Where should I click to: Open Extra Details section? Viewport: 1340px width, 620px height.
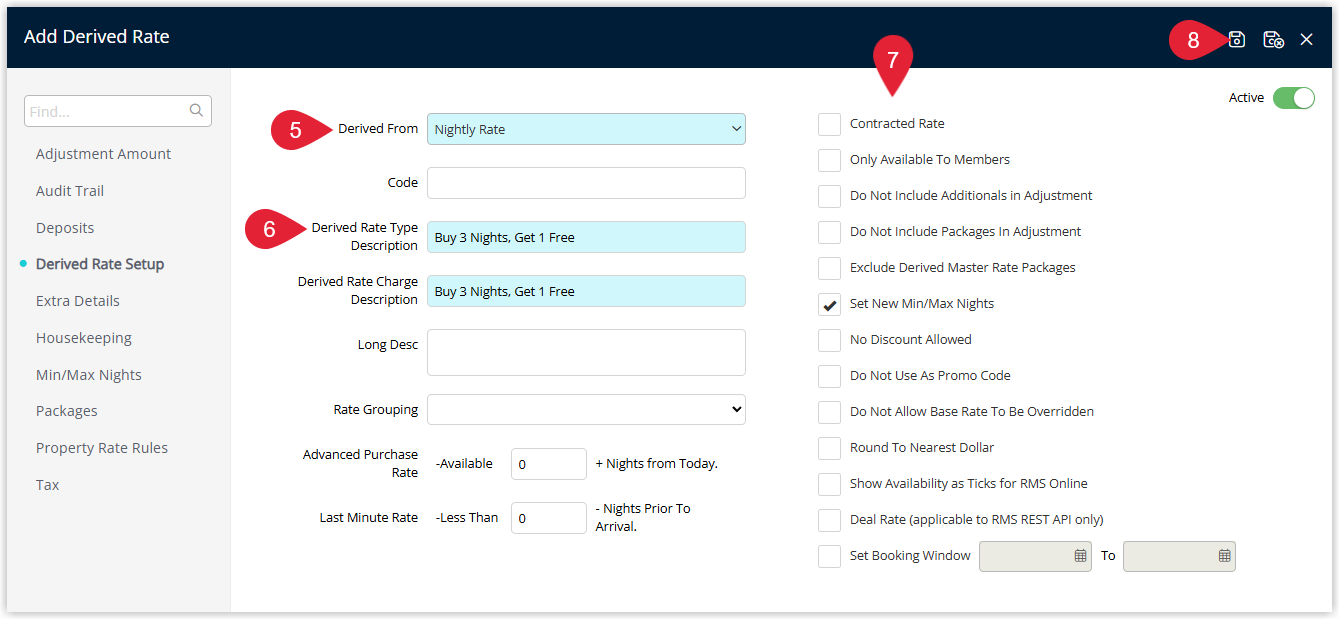(78, 301)
